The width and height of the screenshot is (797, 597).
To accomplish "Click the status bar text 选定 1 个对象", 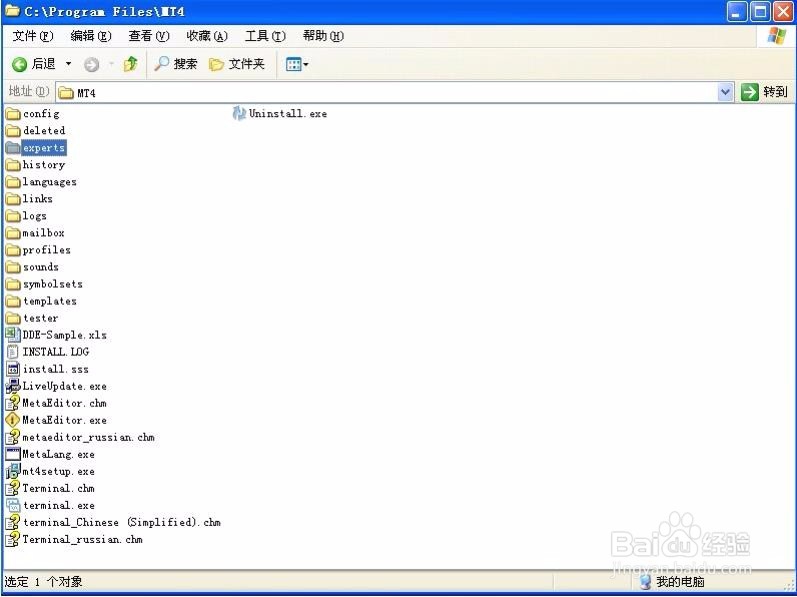I will (43, 582).
